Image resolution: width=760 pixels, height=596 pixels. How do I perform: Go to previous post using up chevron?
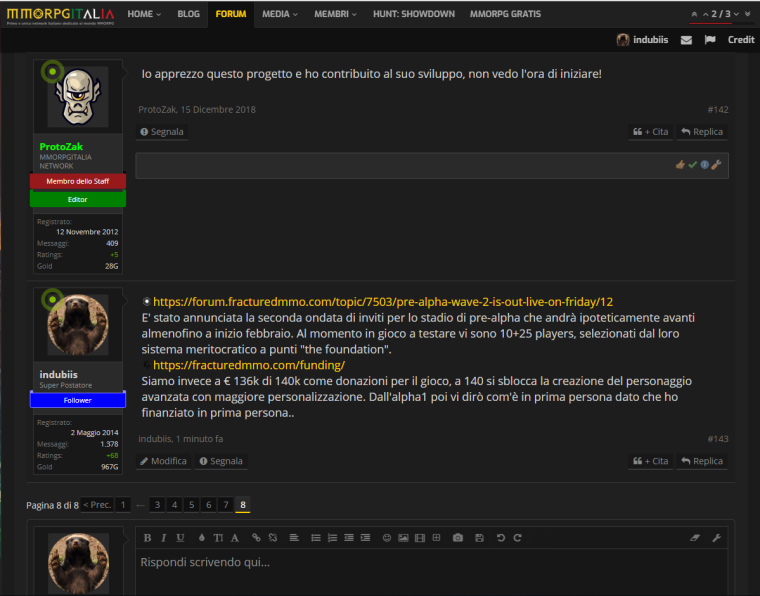tap(706, 15)
